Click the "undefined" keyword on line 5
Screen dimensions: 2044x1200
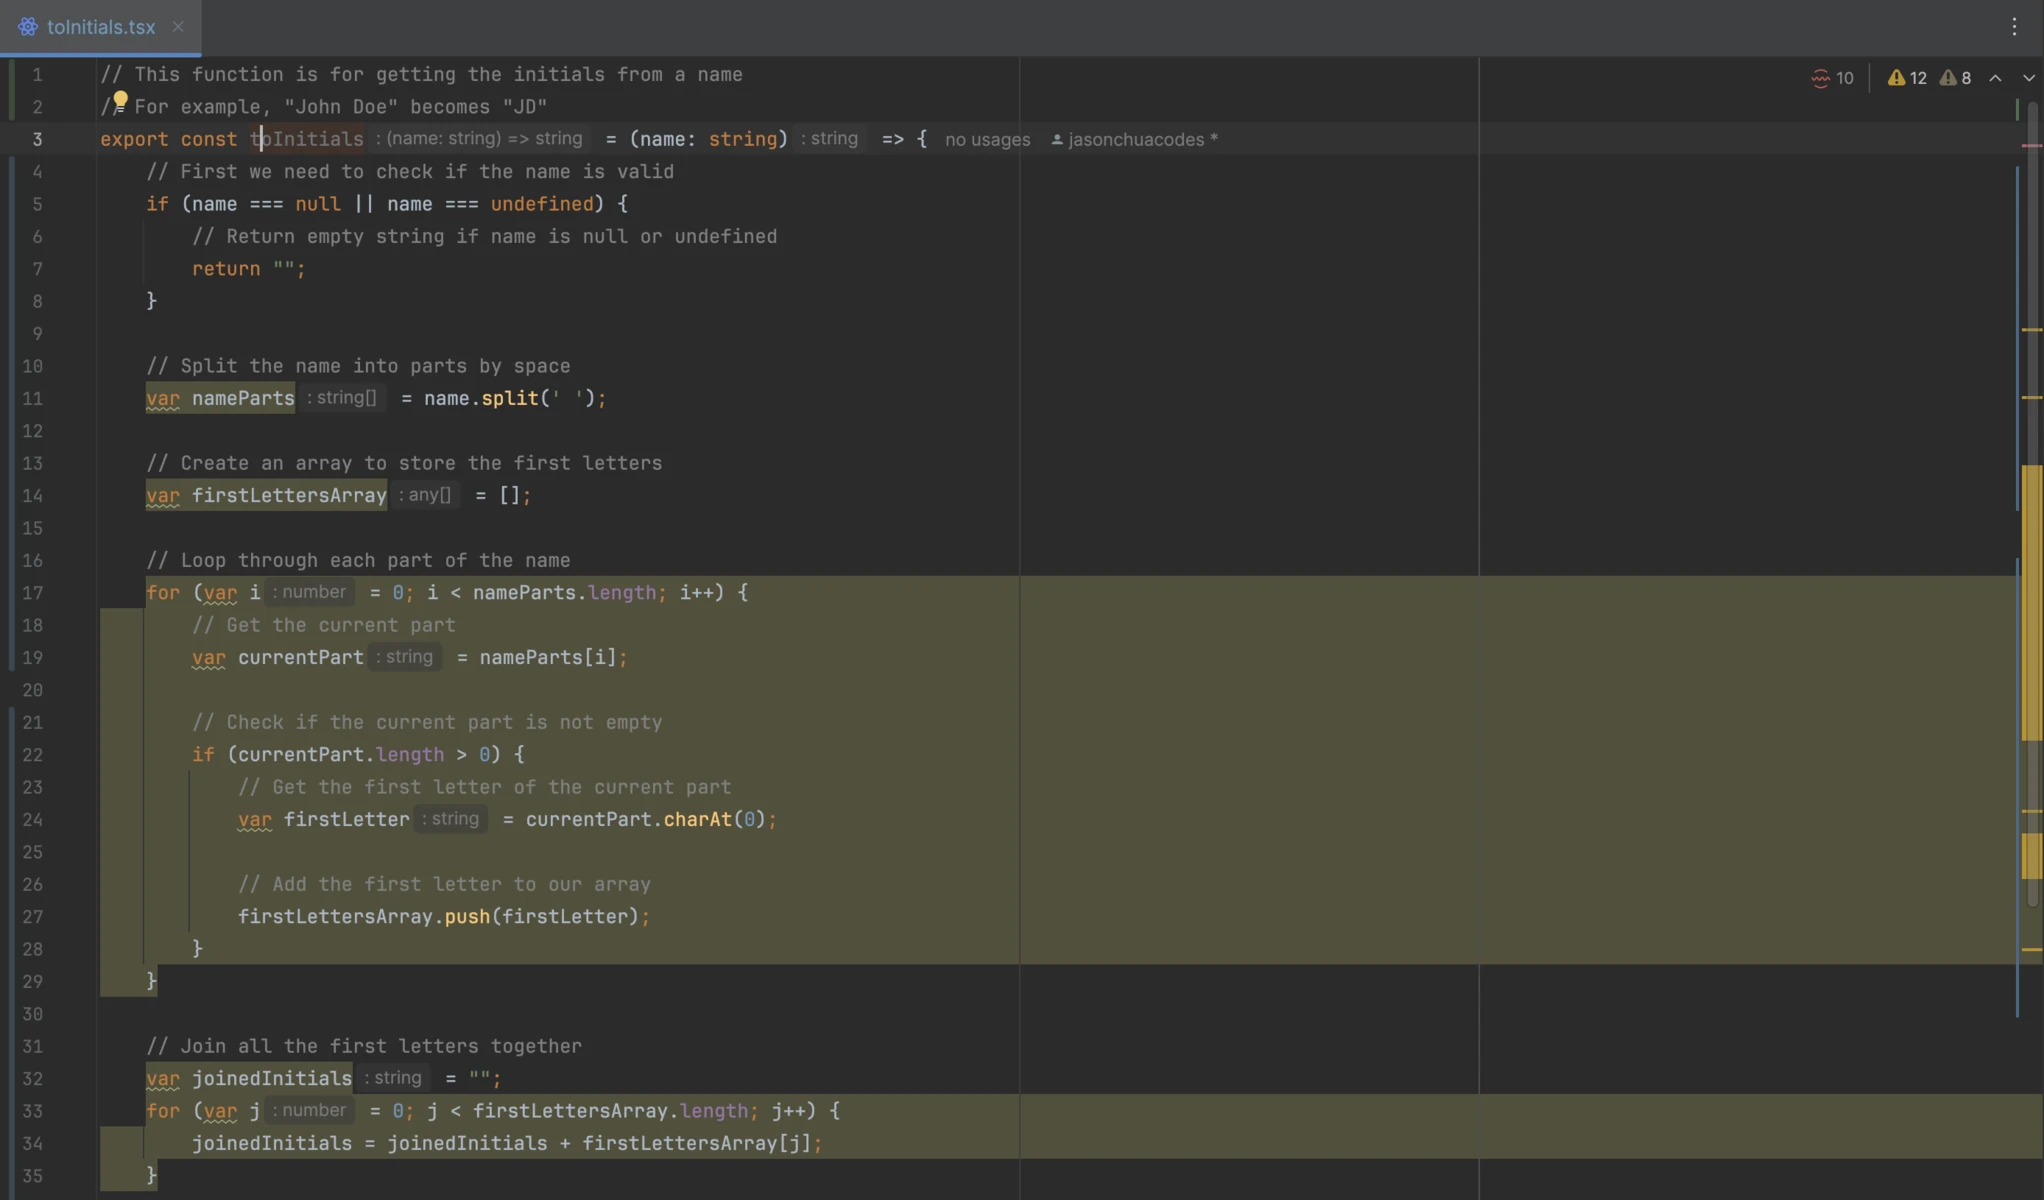point(542,204)
